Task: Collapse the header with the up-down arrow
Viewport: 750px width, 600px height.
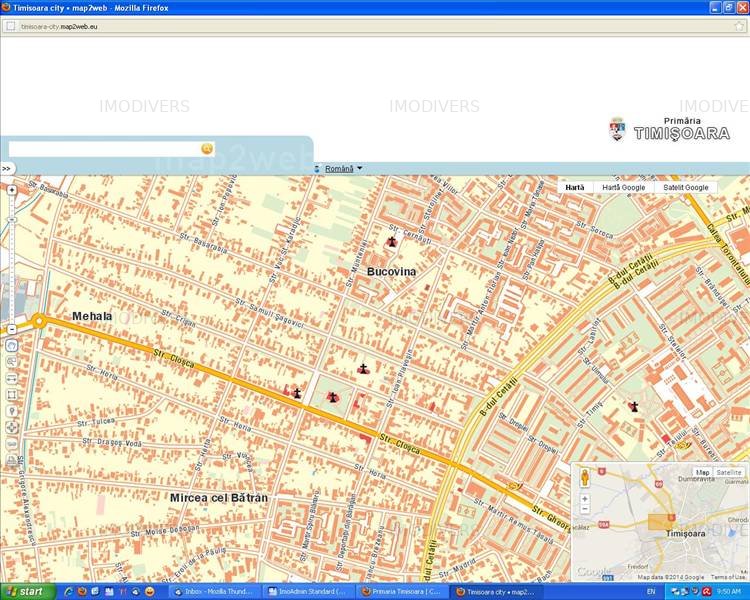Action: tap(316, 169)
